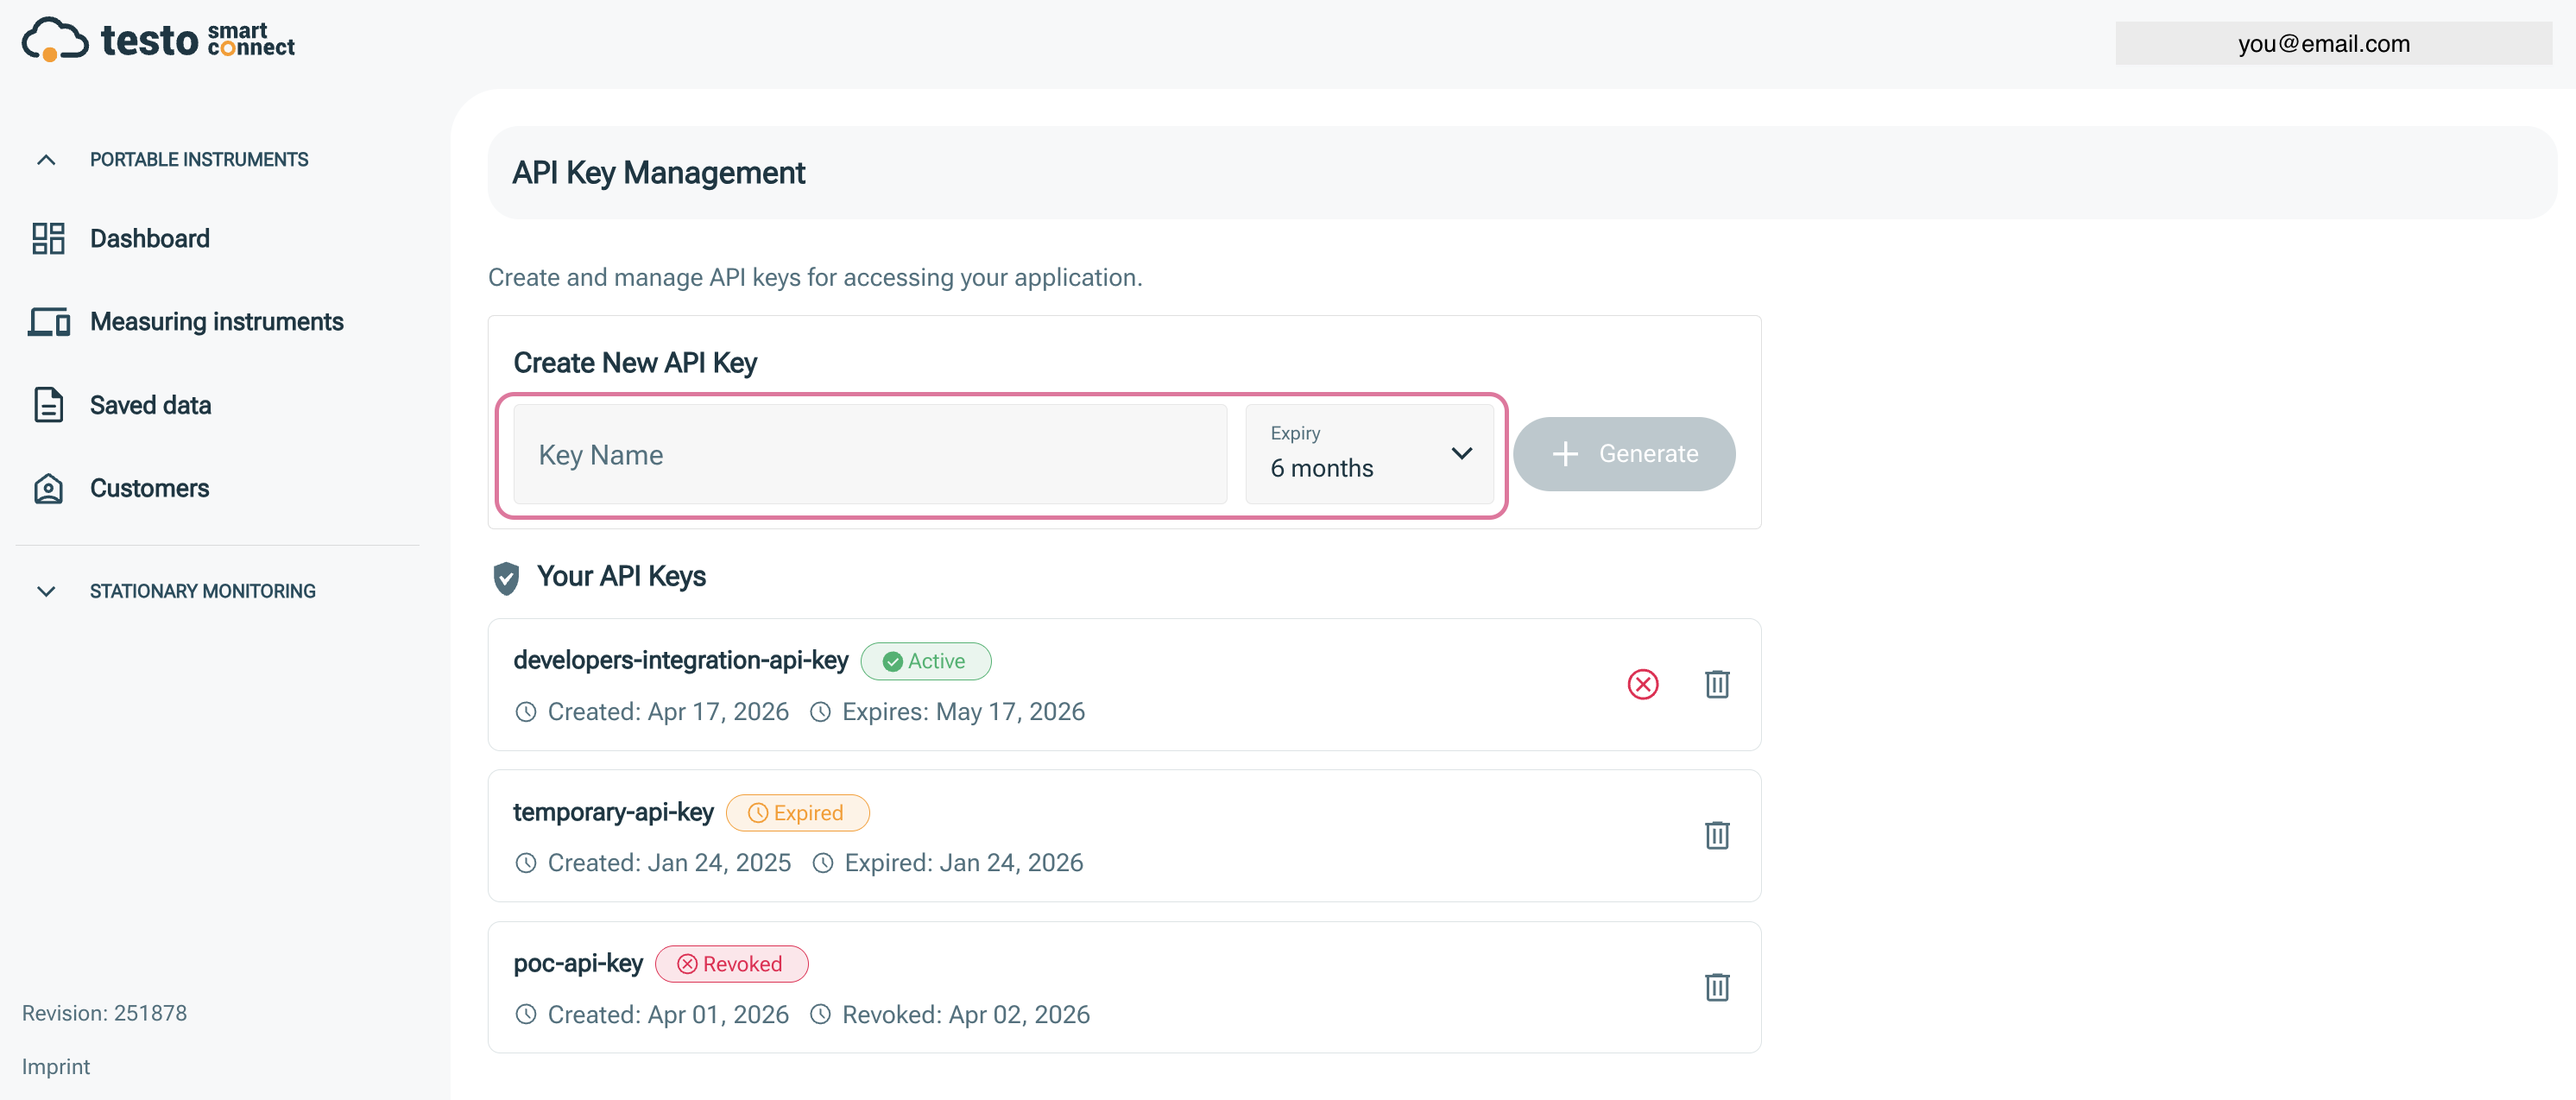Open the Expiry dropdown
The height and width of the screenshot is (1100, 2576).
[1370, 454]
